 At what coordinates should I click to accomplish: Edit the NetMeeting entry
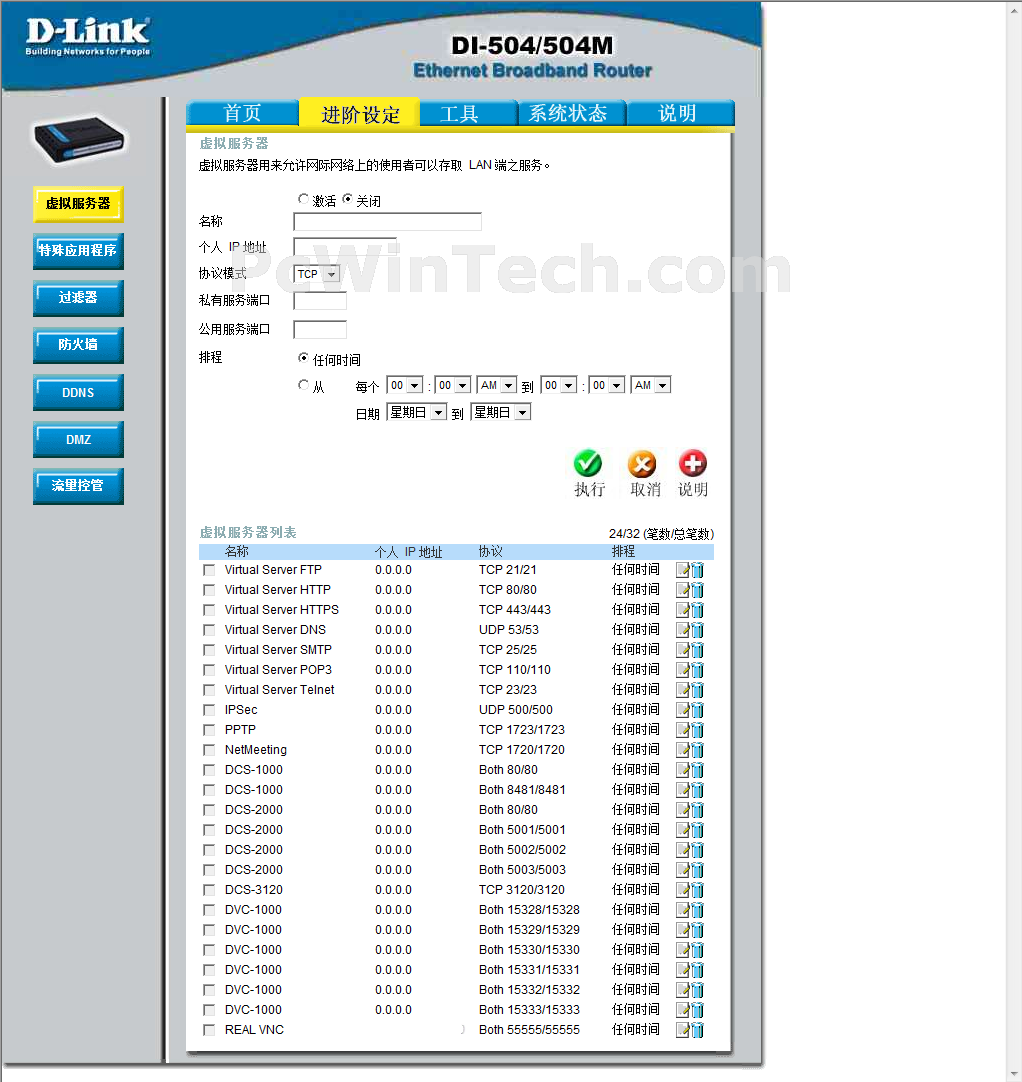682,750
